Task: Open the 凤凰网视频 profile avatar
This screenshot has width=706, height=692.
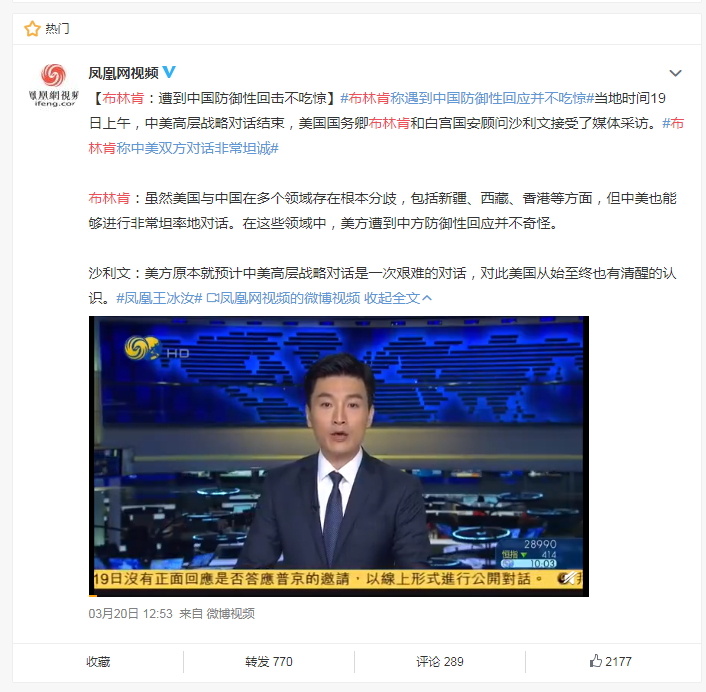Action: 54,85
